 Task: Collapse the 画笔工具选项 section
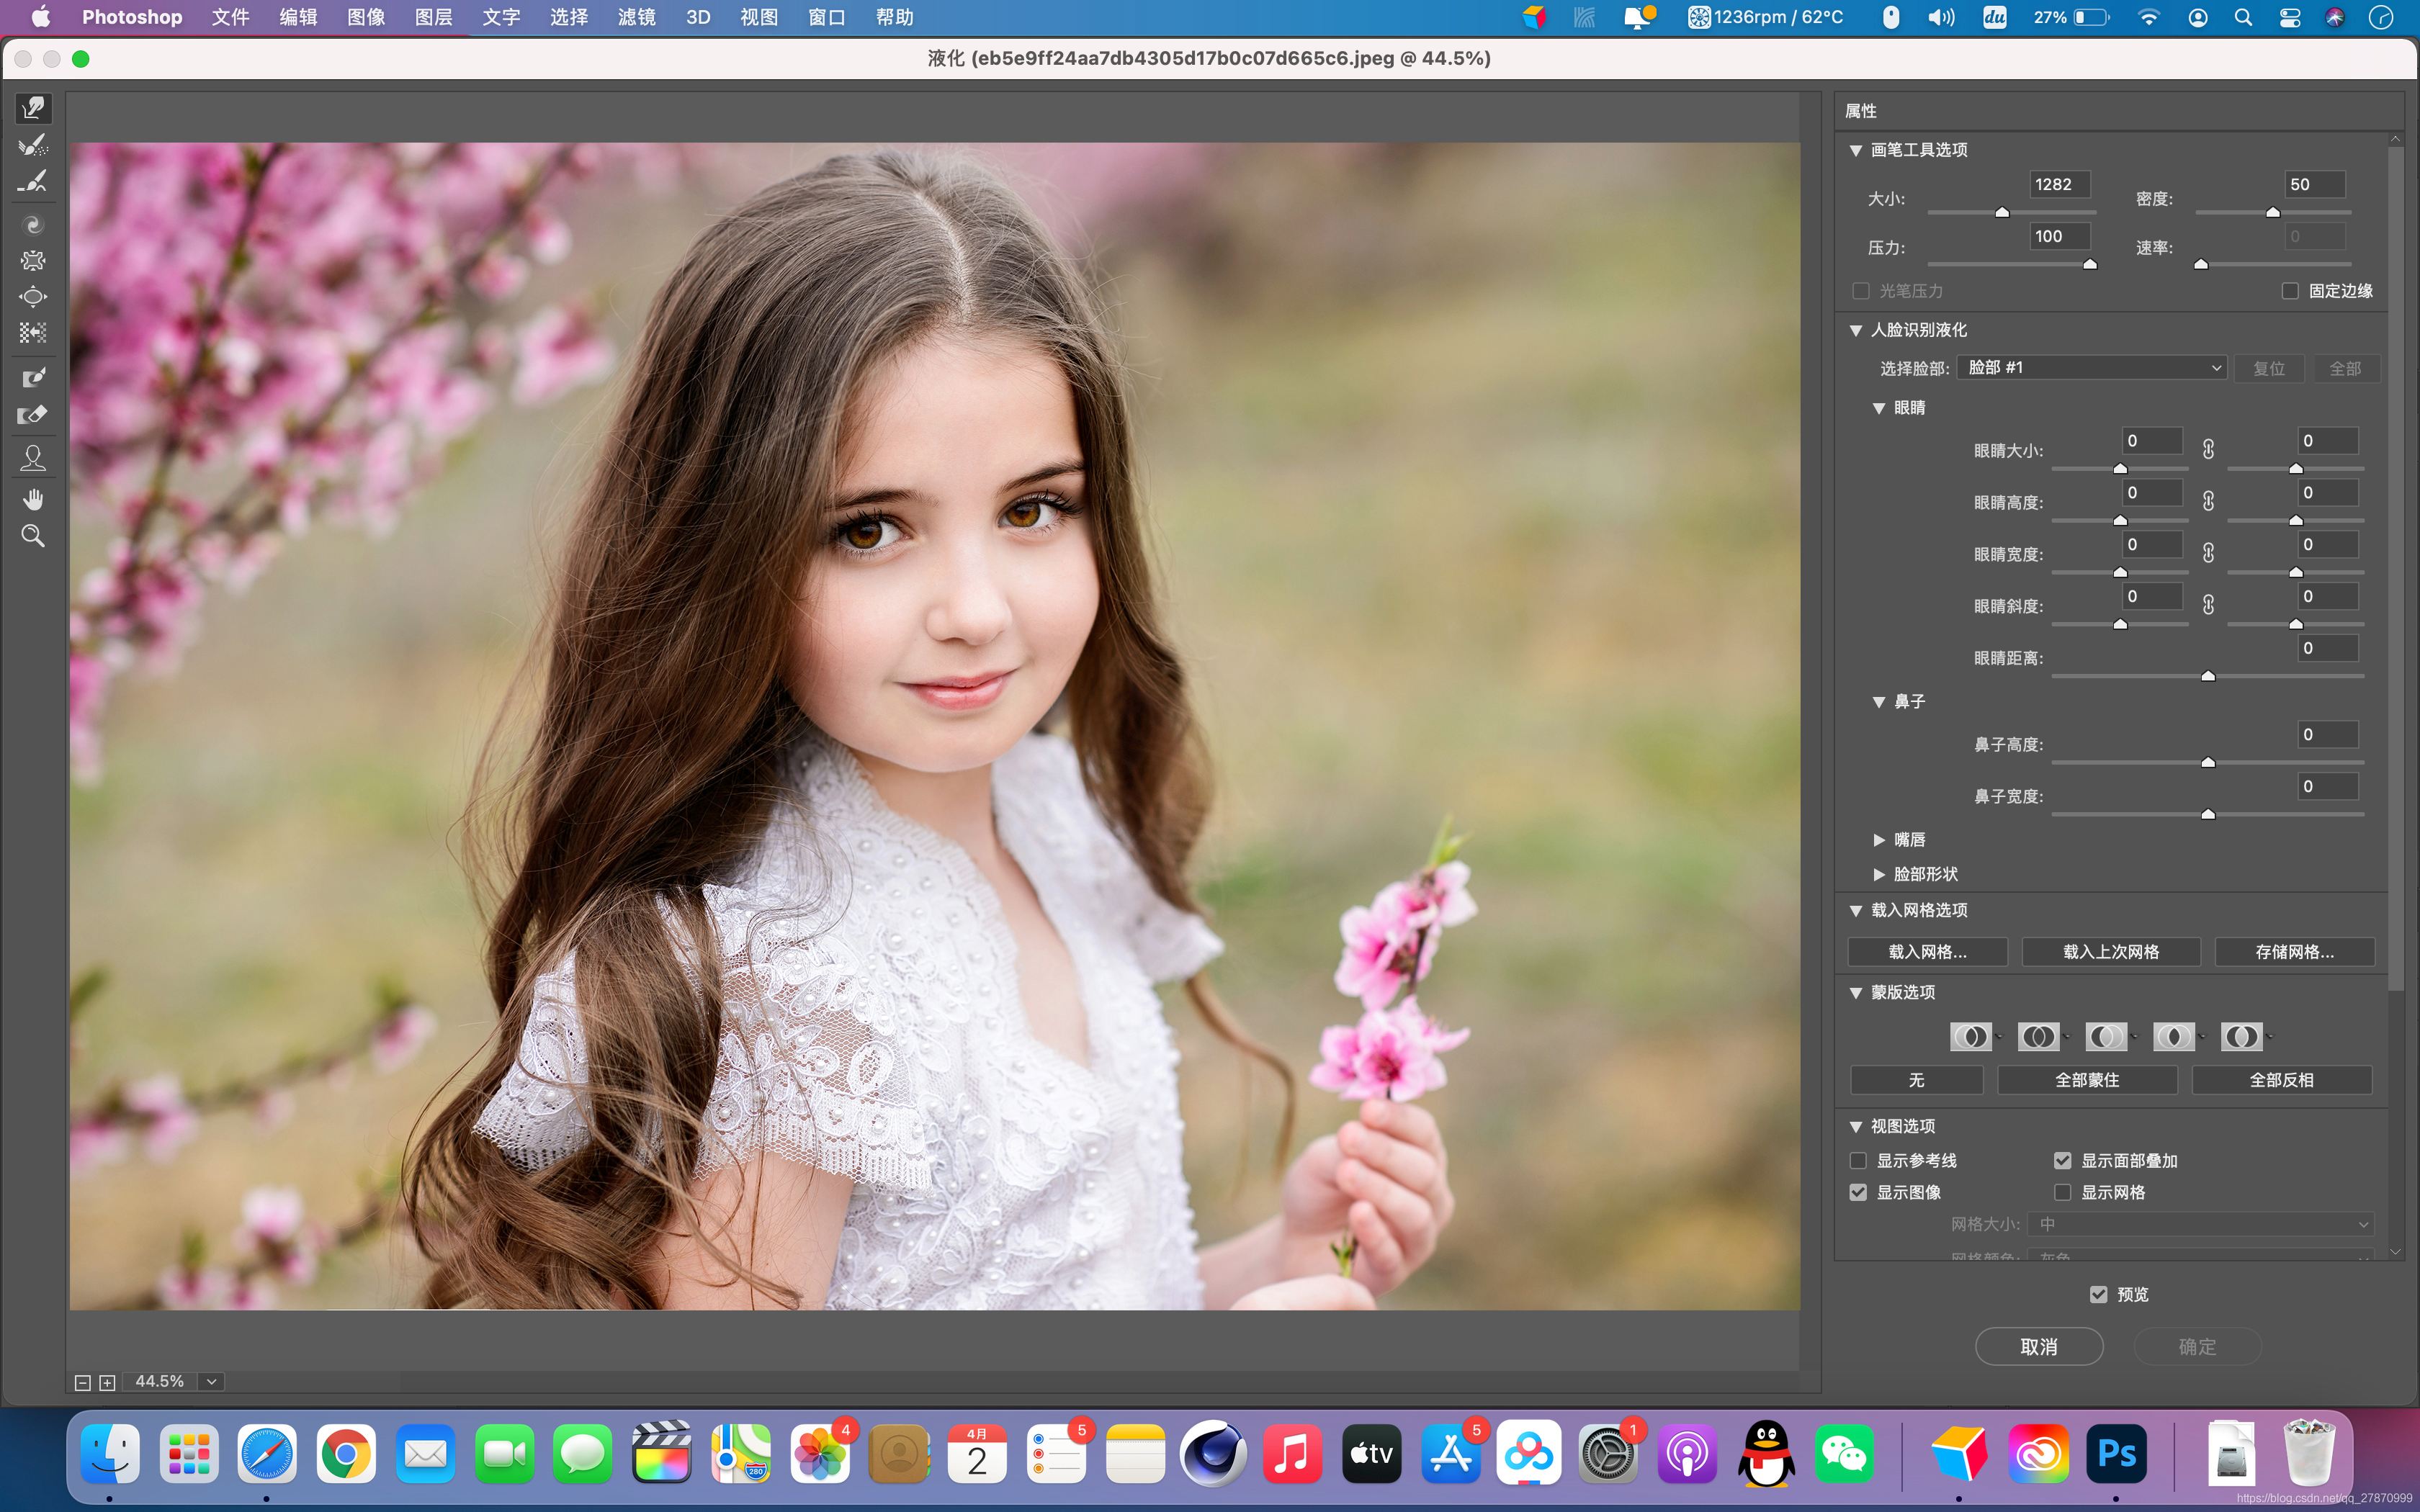[x=1856, y=150]
